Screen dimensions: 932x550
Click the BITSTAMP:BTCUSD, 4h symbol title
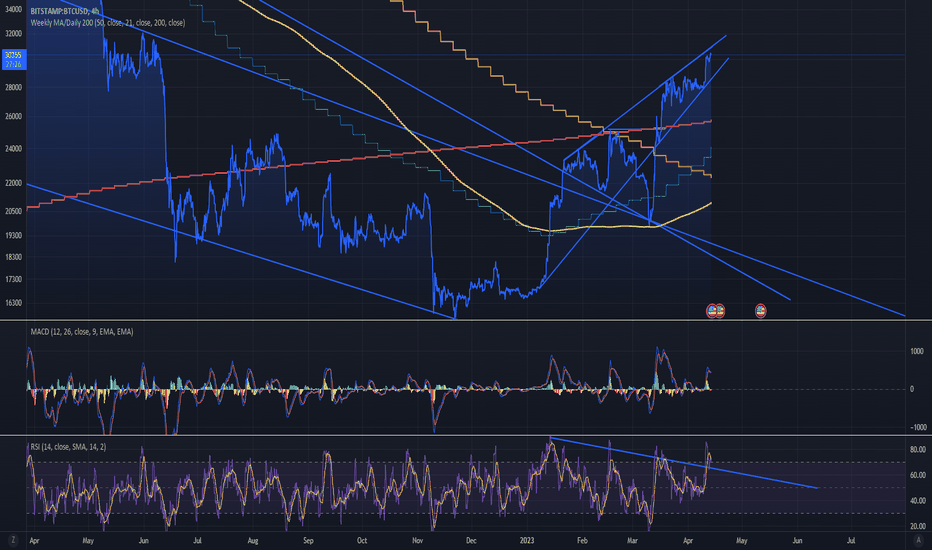tap(65, 11)
